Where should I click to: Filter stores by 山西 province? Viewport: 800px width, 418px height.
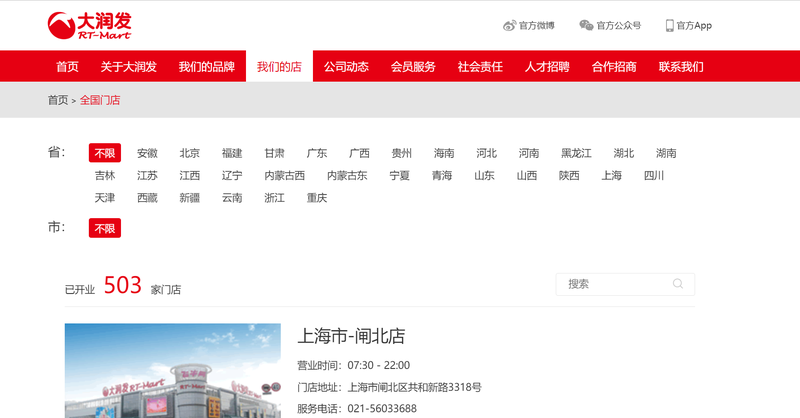click(x=527, y=176)
